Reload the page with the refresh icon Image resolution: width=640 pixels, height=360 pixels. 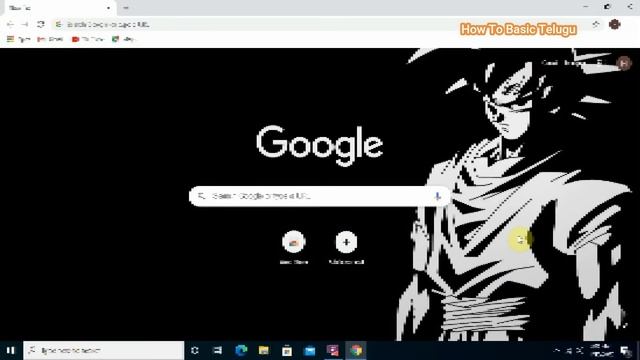tap(40, 24)
